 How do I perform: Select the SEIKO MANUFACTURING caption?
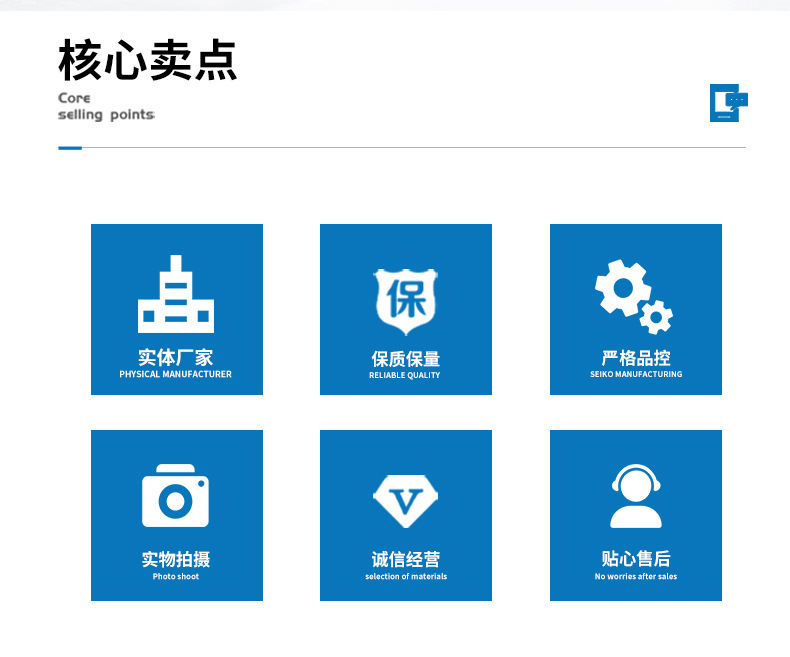636,374
